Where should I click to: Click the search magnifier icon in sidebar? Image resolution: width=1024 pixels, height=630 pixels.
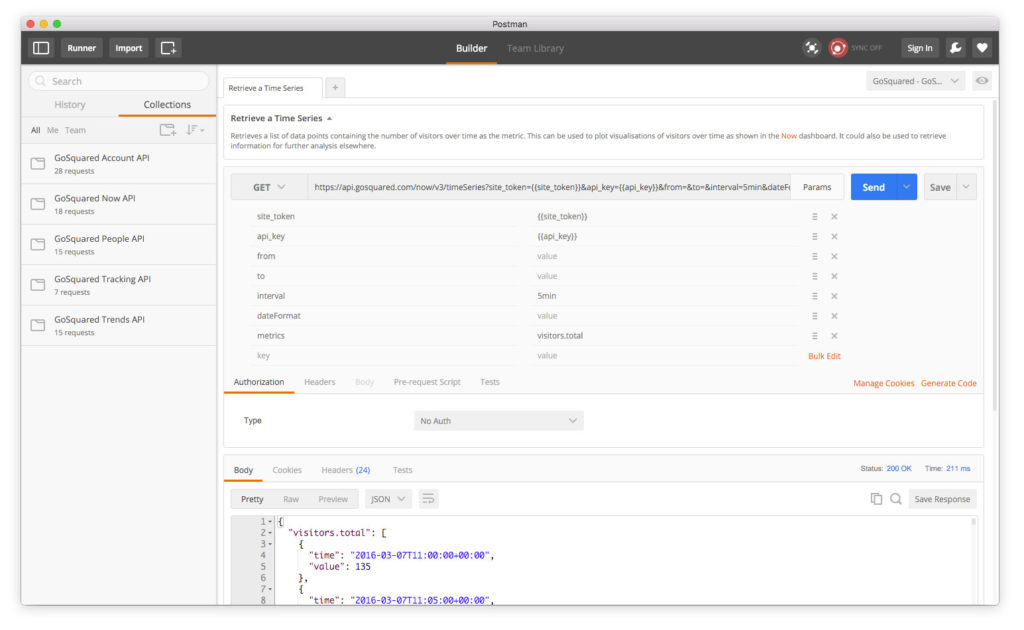[40, 81]
